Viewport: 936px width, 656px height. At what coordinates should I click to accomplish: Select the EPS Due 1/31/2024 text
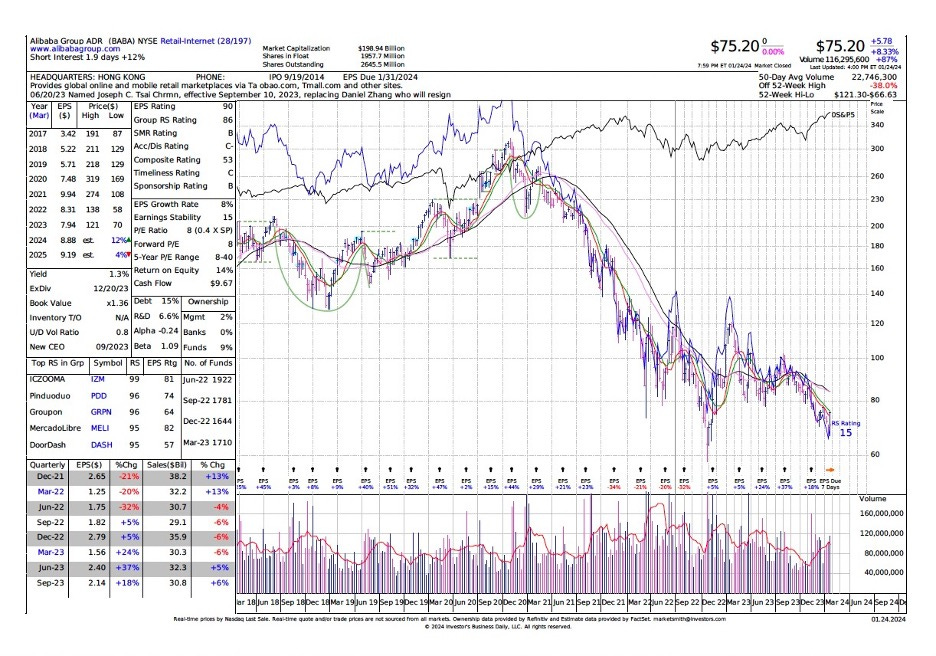click(x=380, y=77)
